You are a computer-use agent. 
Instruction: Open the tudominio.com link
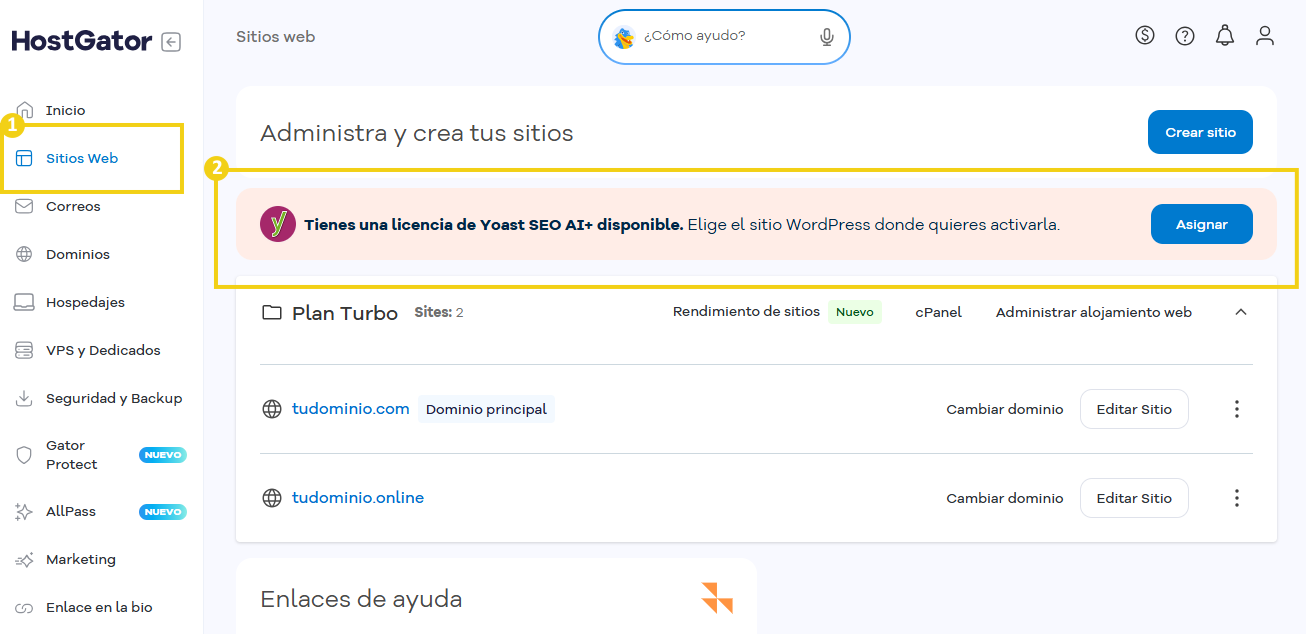351,409
